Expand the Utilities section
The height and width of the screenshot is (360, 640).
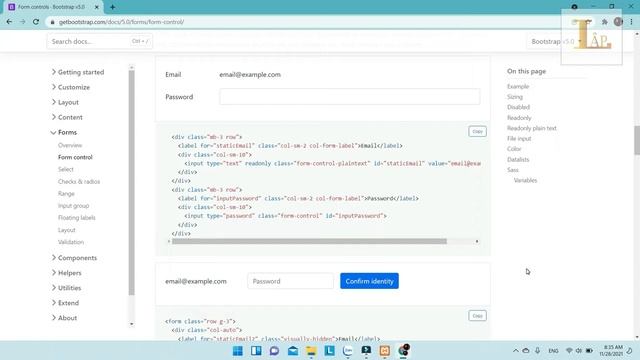point(66,288)
